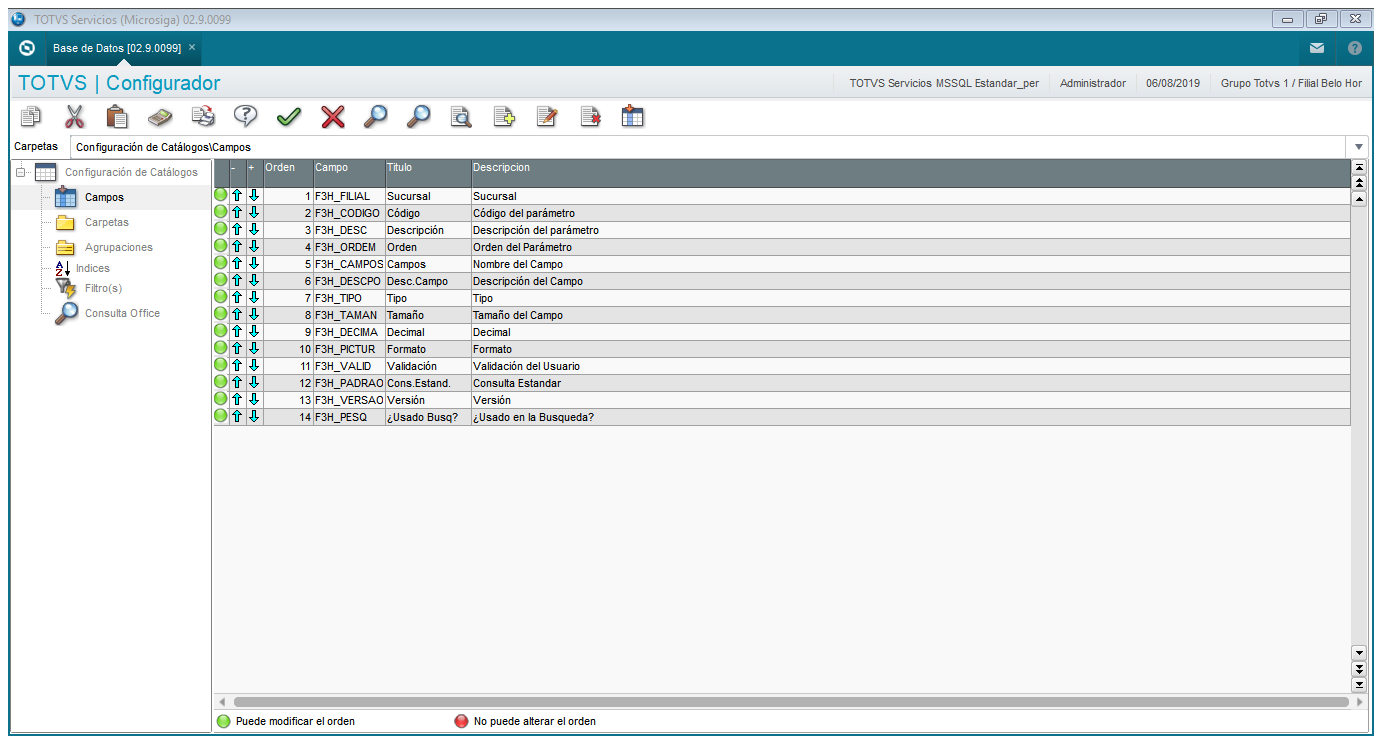Click the mail envelope icon in header
Image resolution: width=1382 pixels, height=744 pixels.
coord(1317,48)
